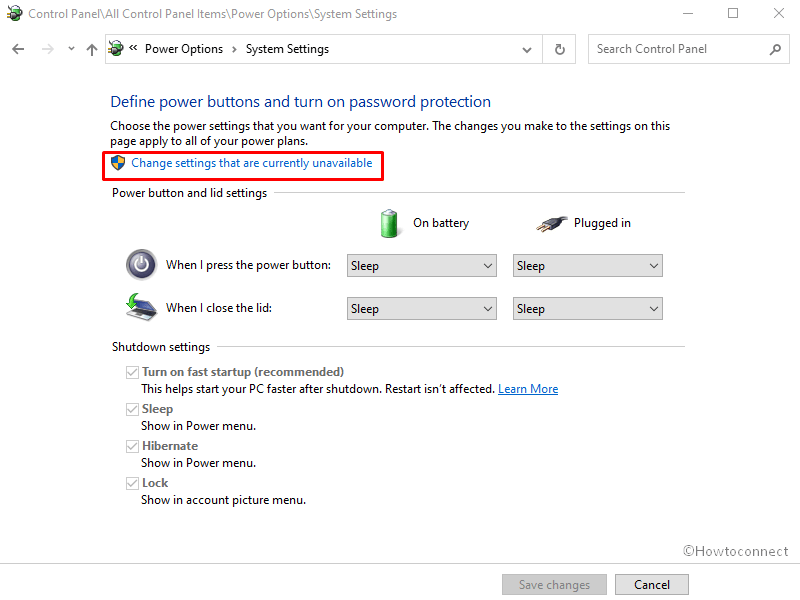The image size is (800, 600).
Task: Click the plugged in power cord icon
Action: (x=551, y=223)
